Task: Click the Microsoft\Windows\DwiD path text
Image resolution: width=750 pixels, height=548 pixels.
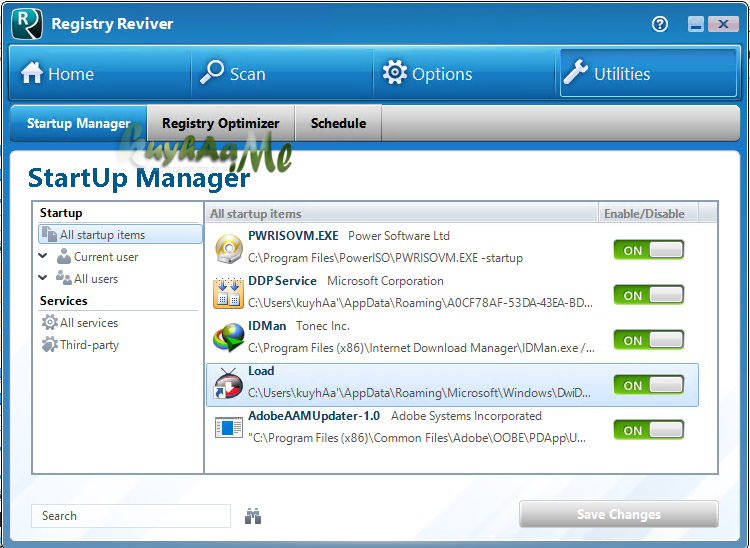Action: [x=419, y=393]
